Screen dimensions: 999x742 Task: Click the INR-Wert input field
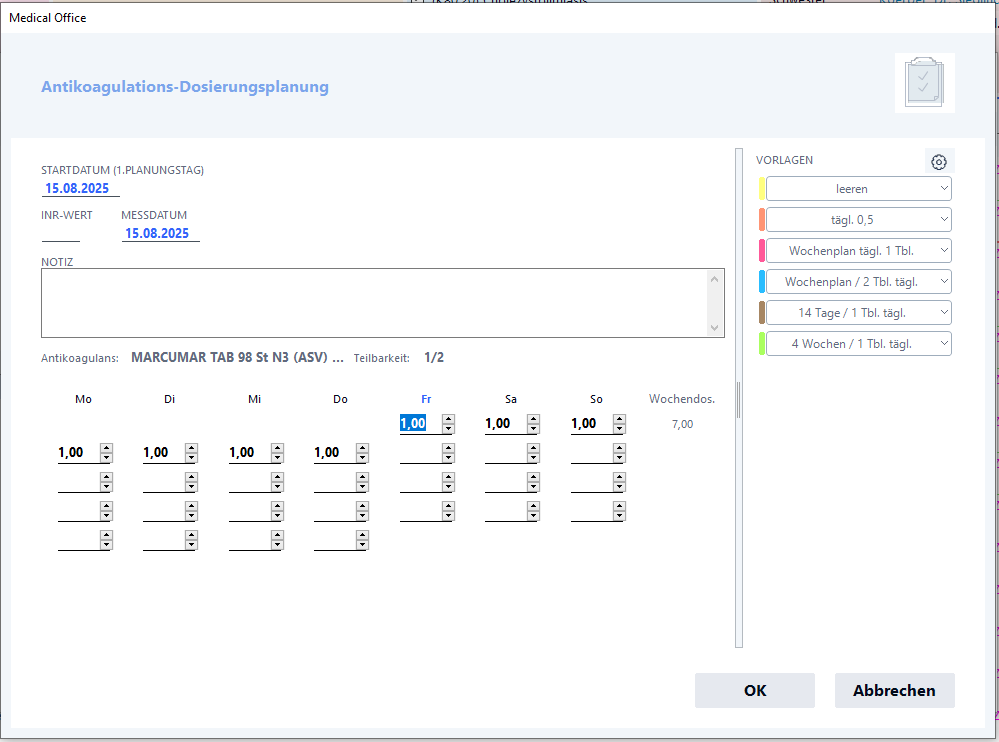pyautogui.click(x=60, y=233)
